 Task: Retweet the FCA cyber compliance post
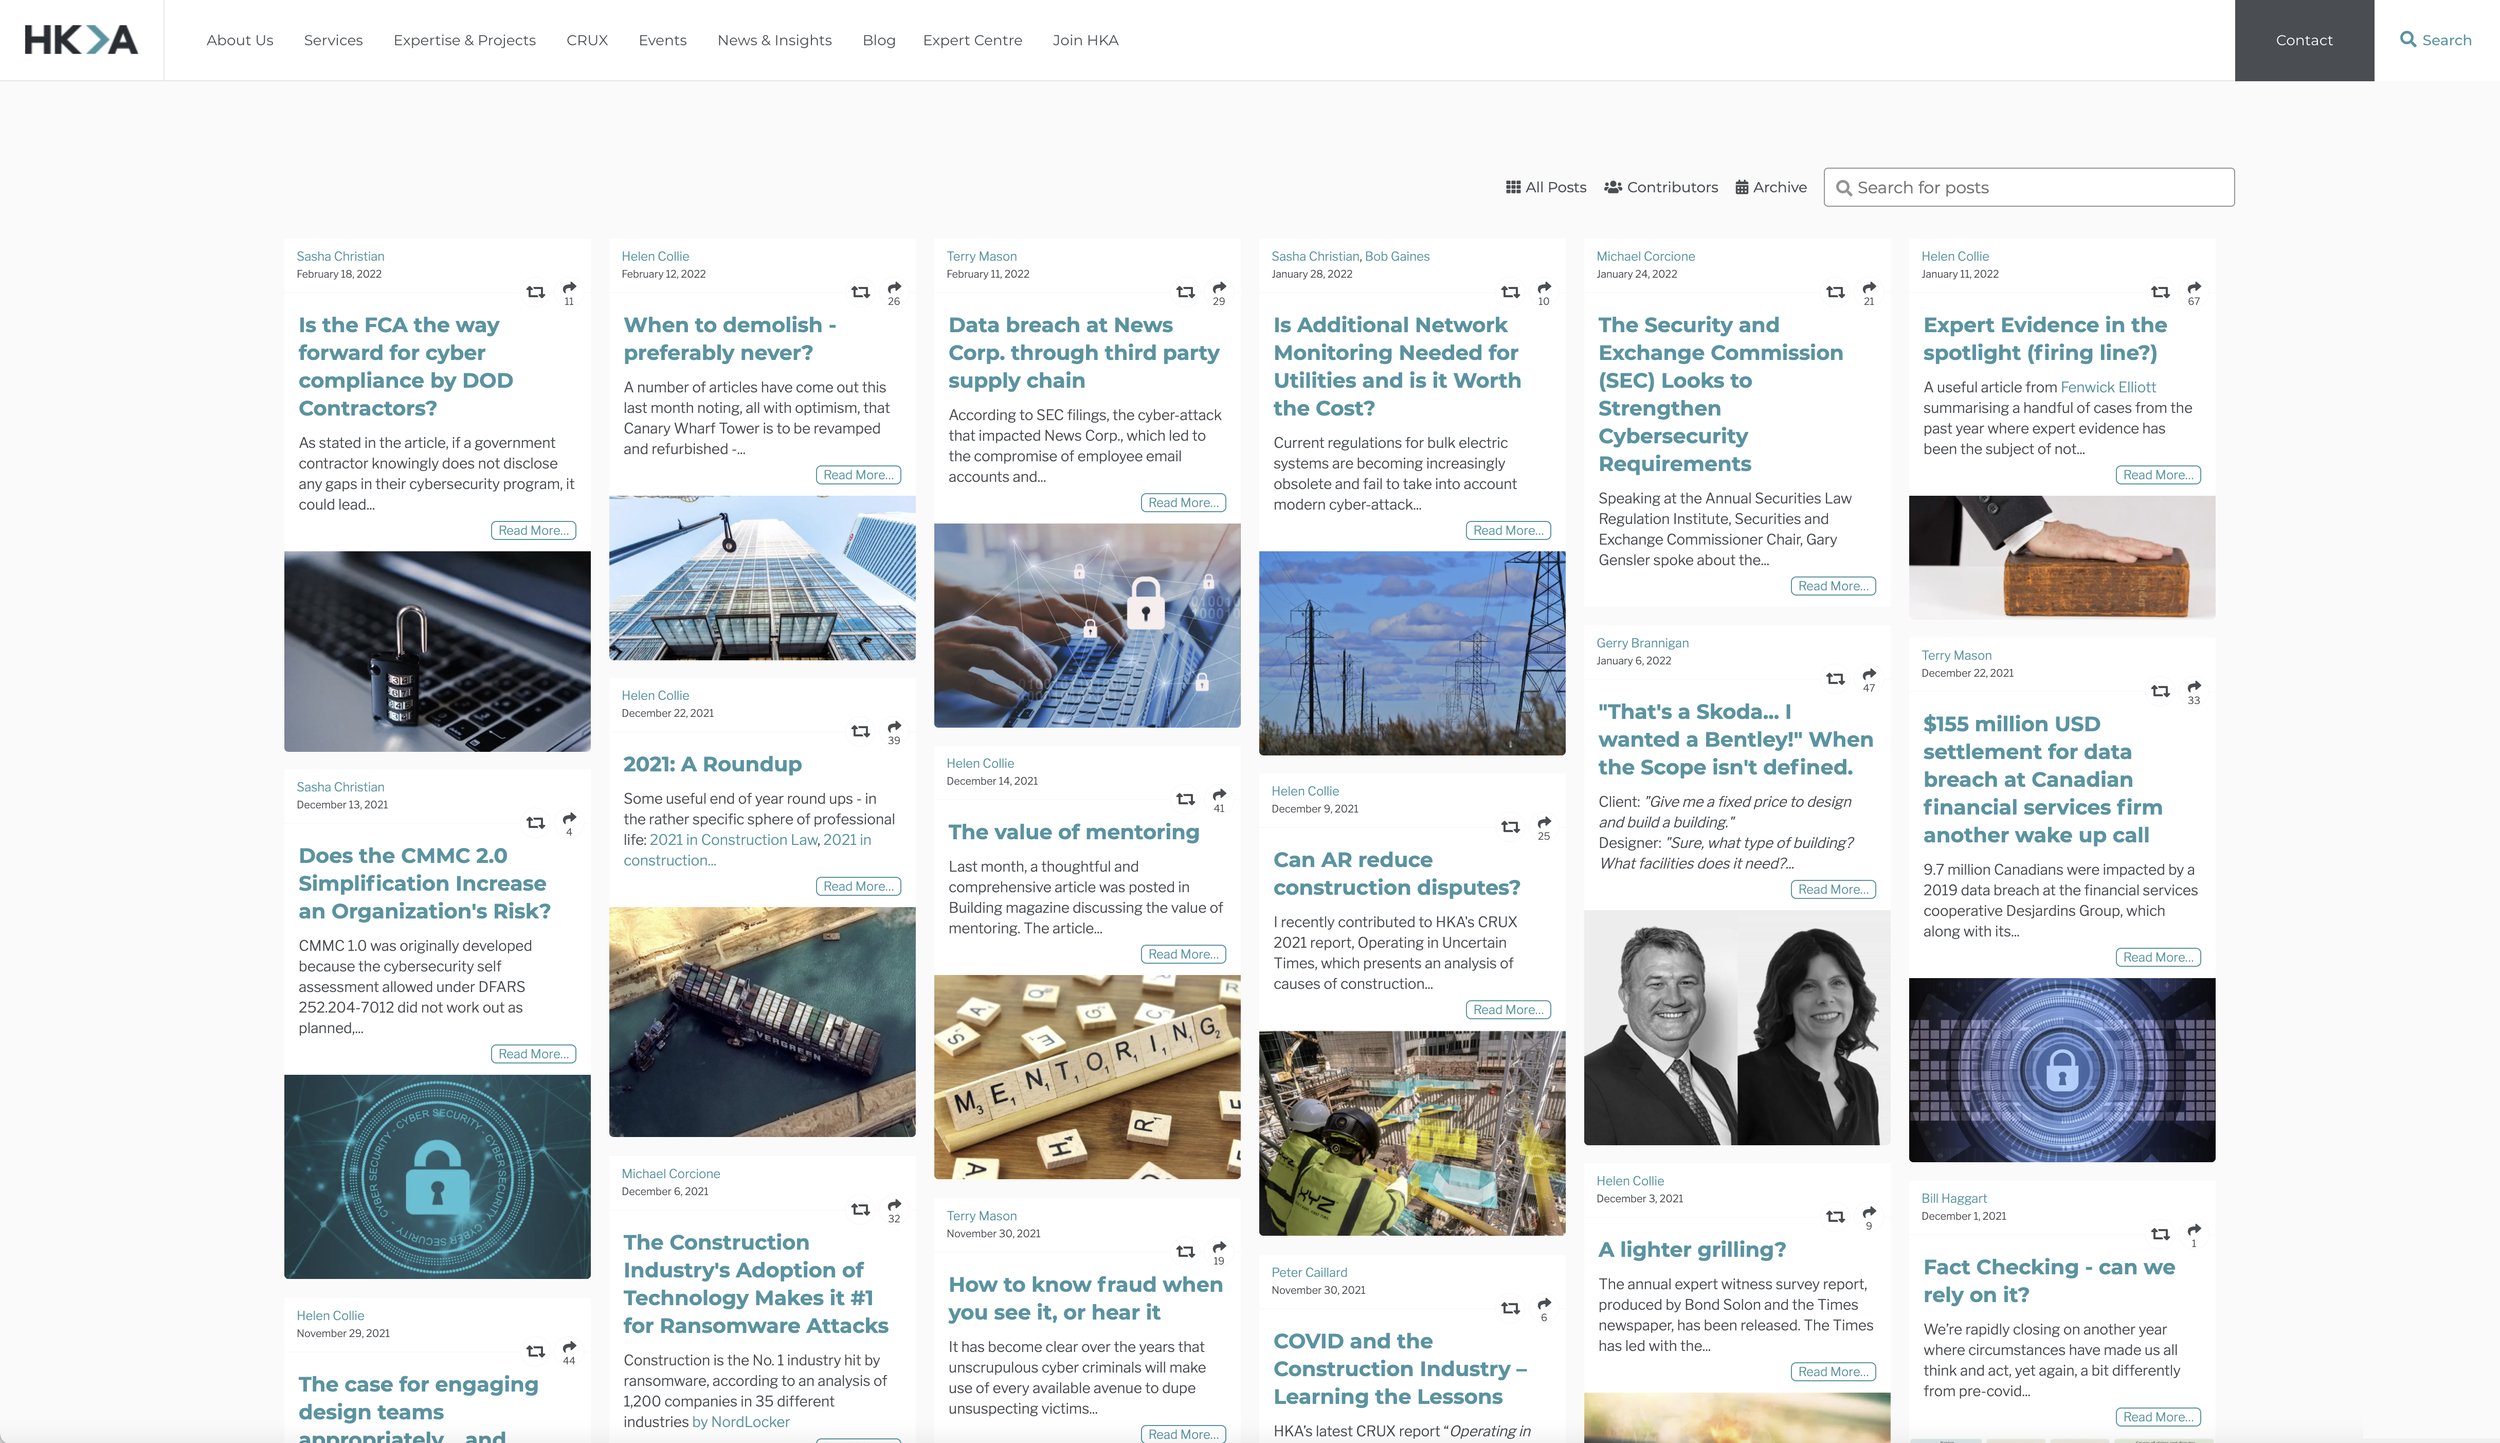[536, 292]
